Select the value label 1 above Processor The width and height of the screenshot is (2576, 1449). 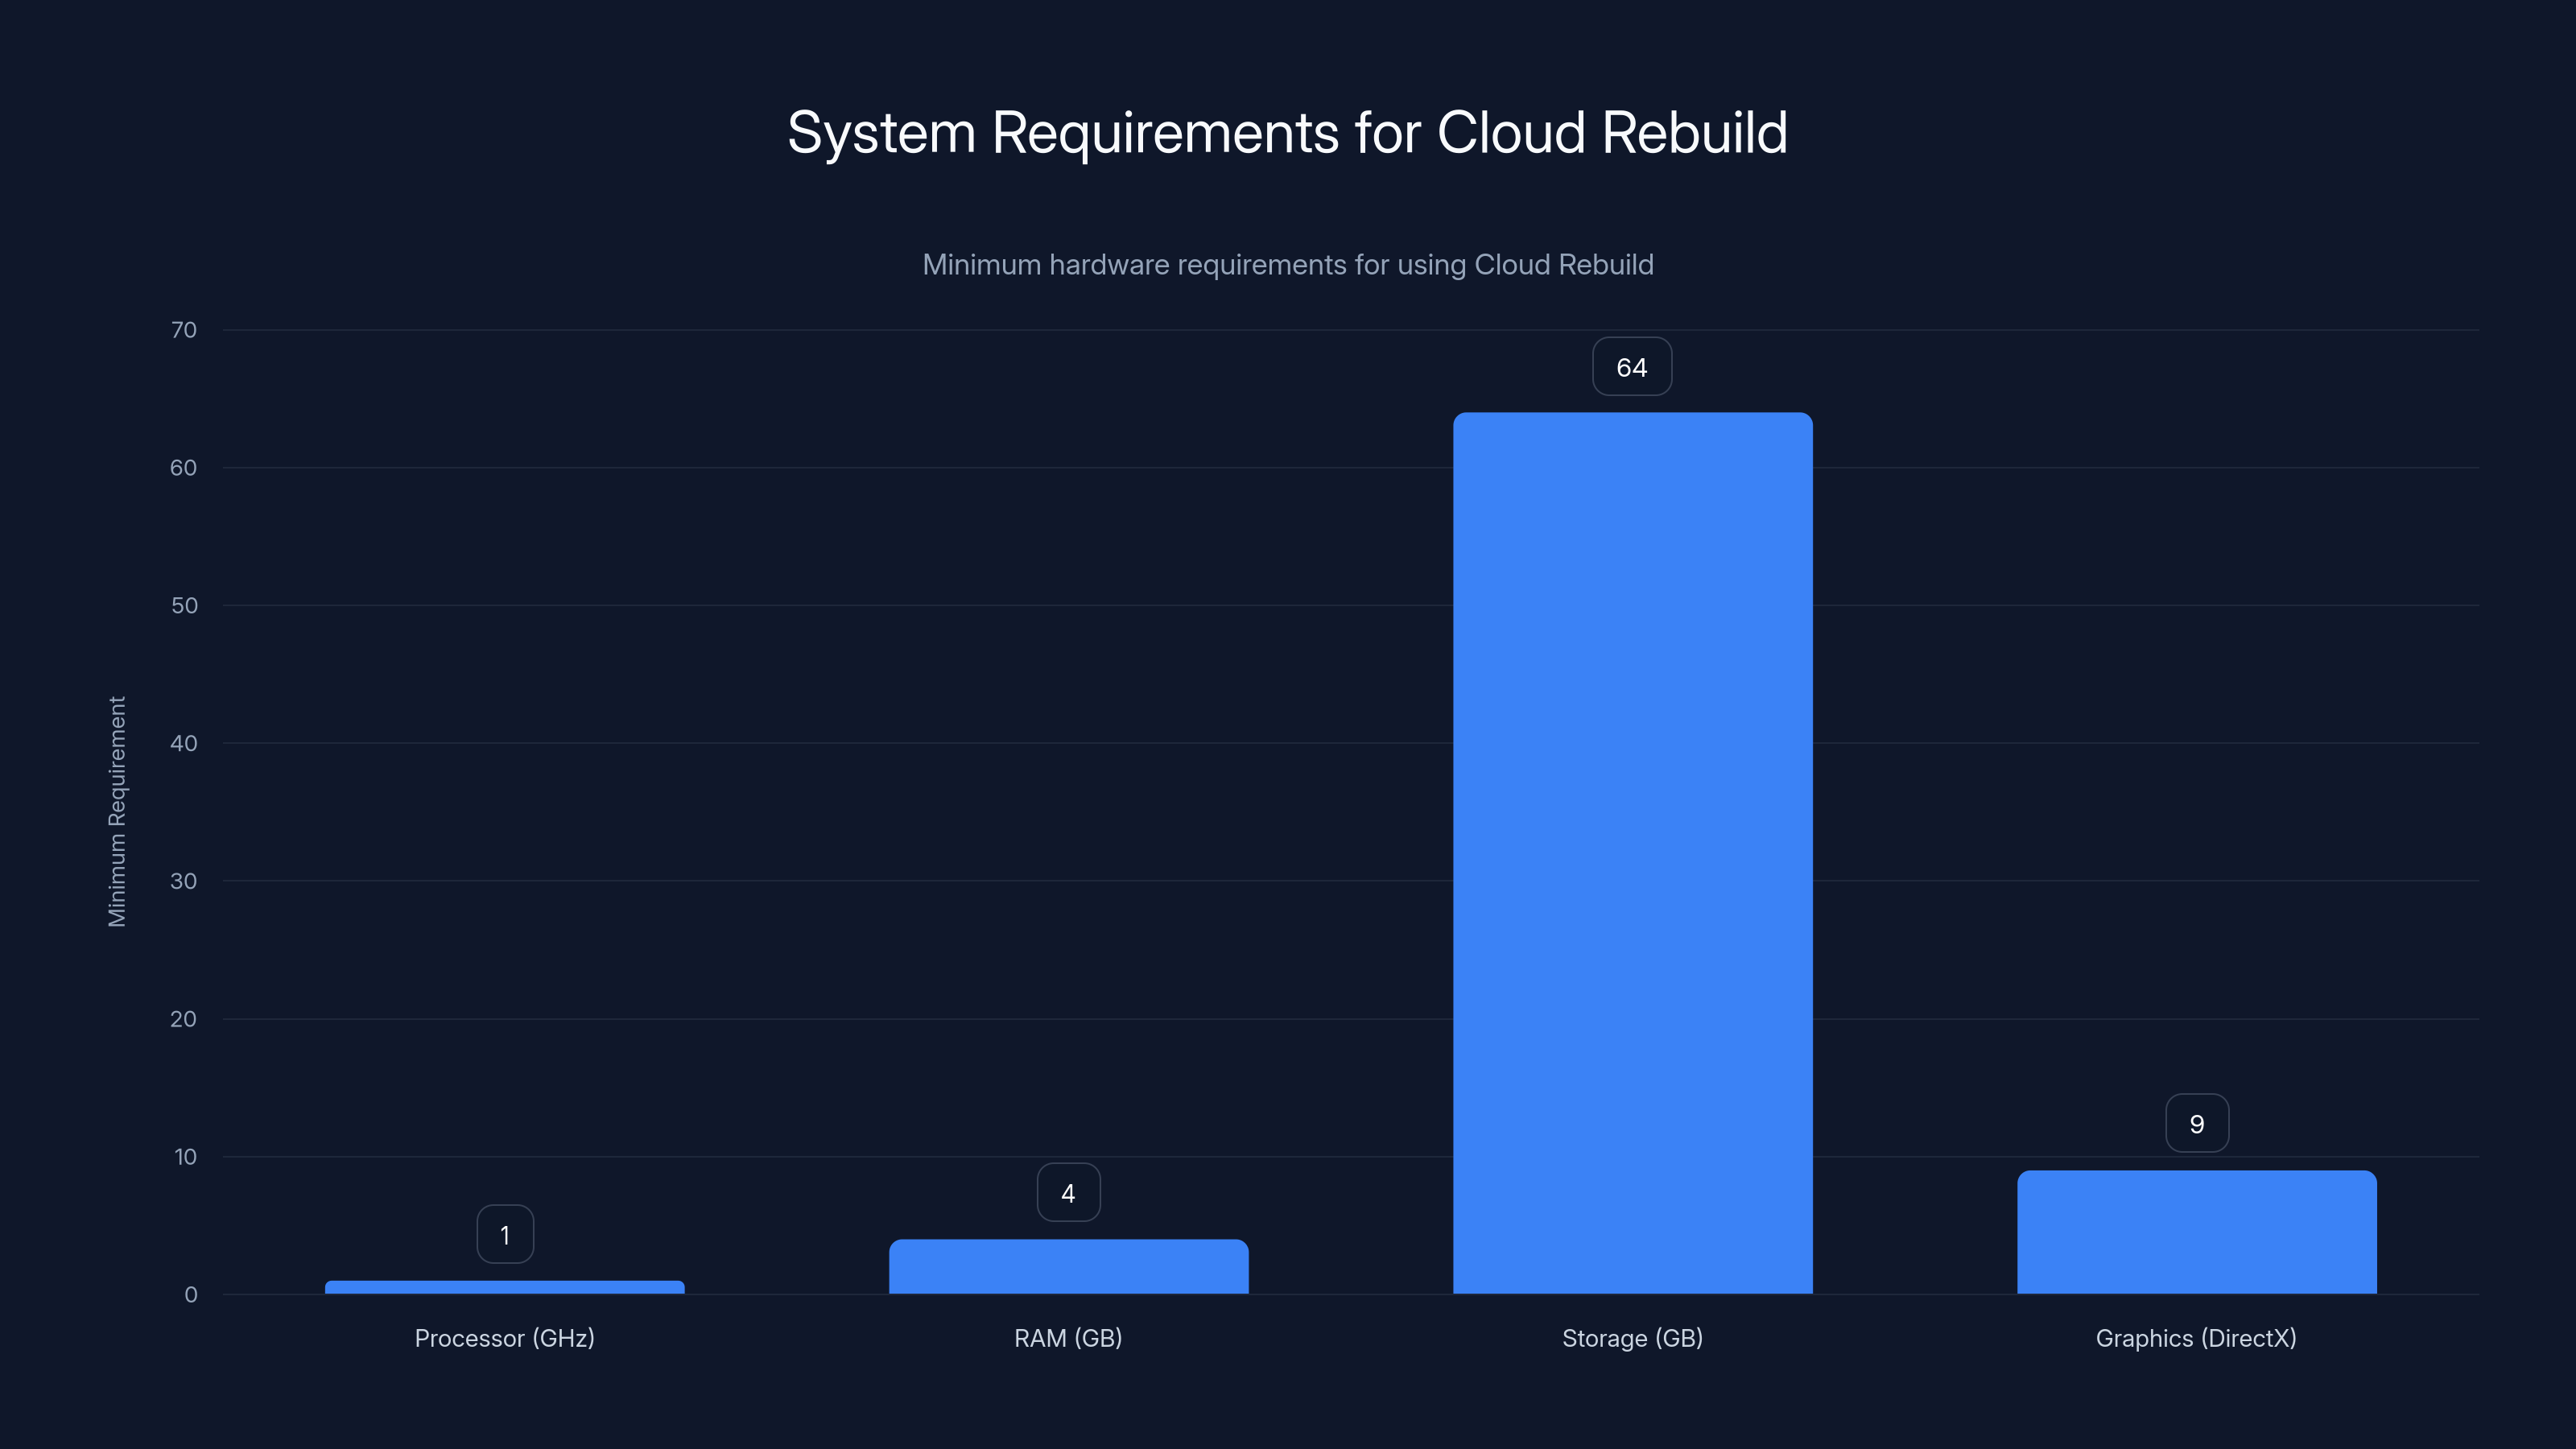(505, 1235)
